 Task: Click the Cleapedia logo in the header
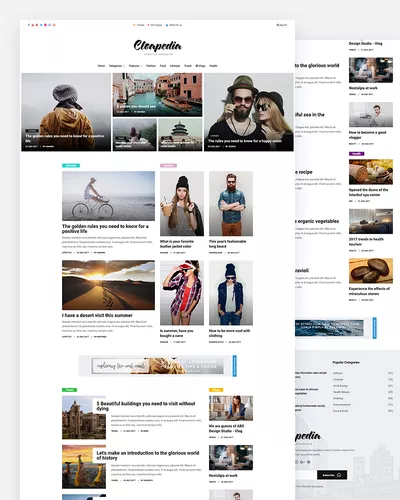click(x=157, y=47)
